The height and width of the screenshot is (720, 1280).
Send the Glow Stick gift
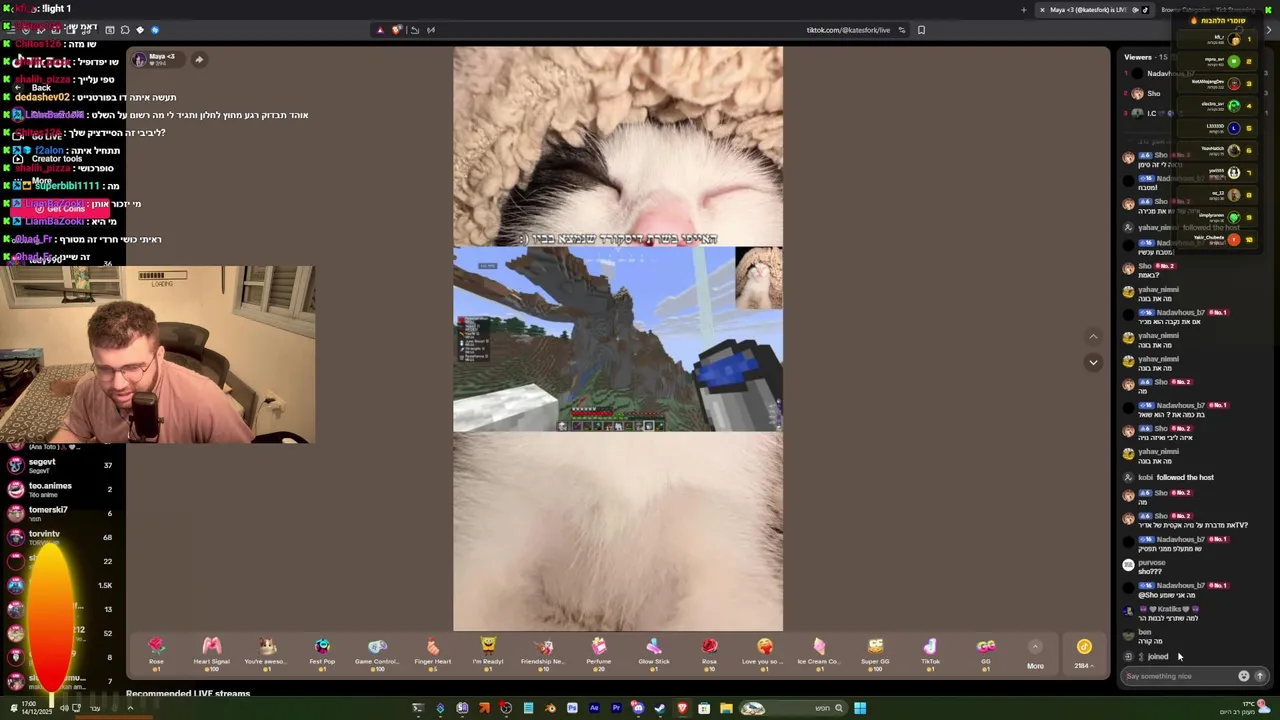654,652
